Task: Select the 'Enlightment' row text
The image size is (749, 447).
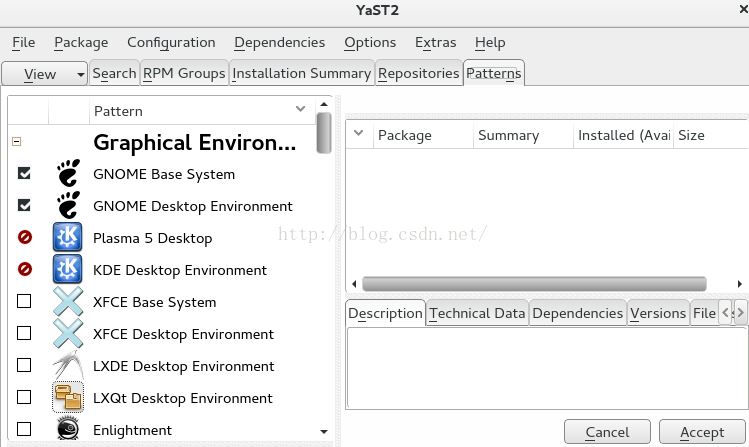Action: pos(132,430)
